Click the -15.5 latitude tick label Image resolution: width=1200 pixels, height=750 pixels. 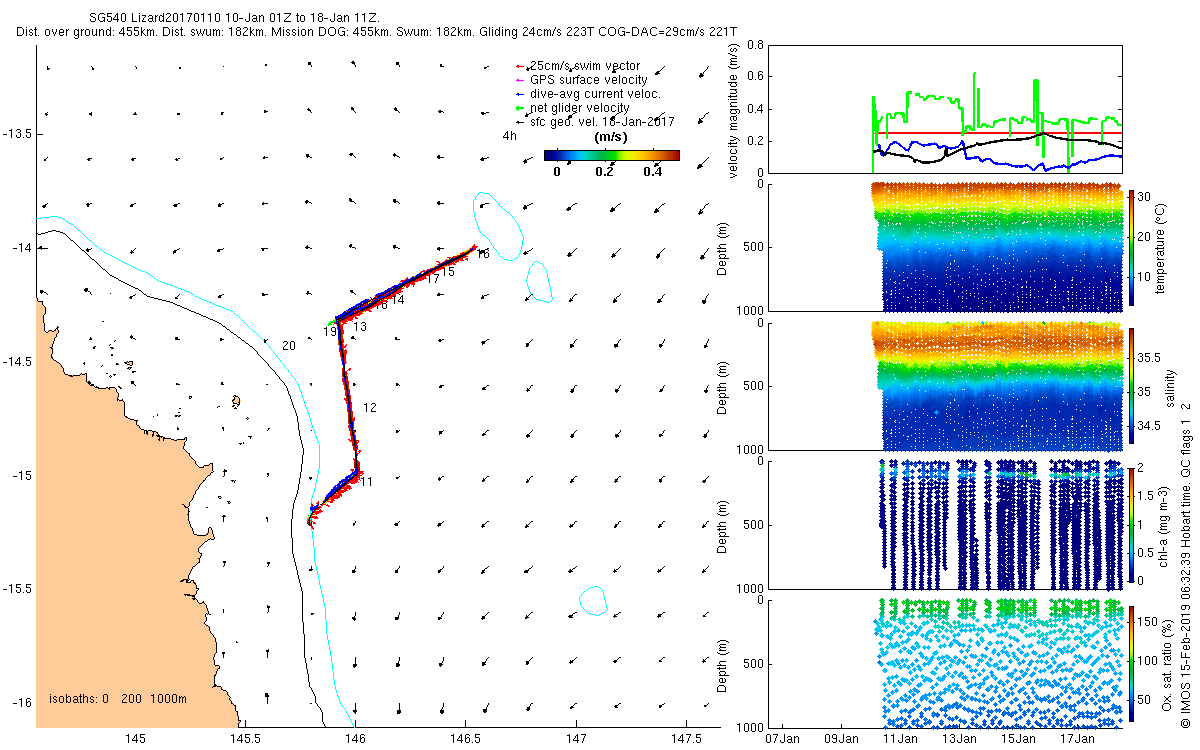click(18, 589)
